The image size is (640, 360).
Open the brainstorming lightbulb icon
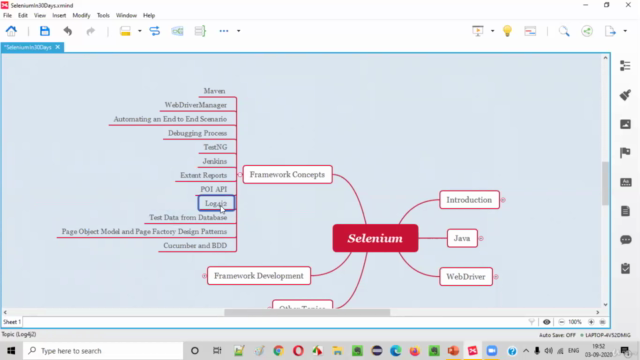(507, 31)
